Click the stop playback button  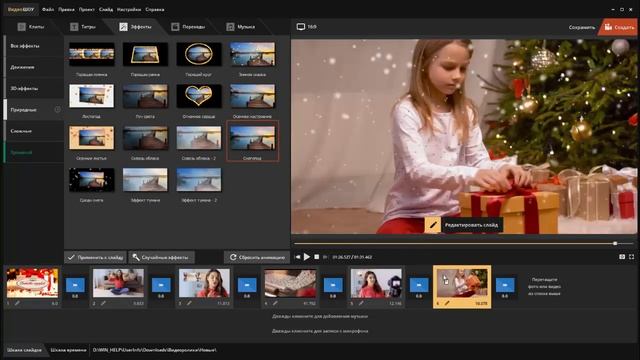click(316, 257)
